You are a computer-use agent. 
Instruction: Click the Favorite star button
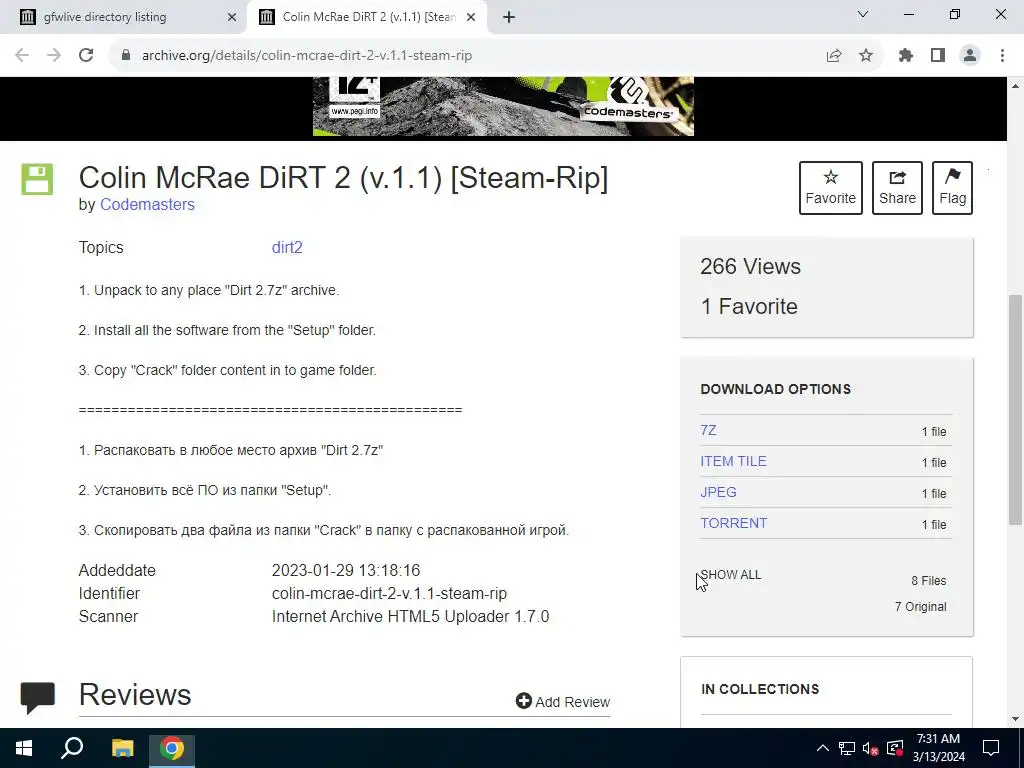point(831,188)
